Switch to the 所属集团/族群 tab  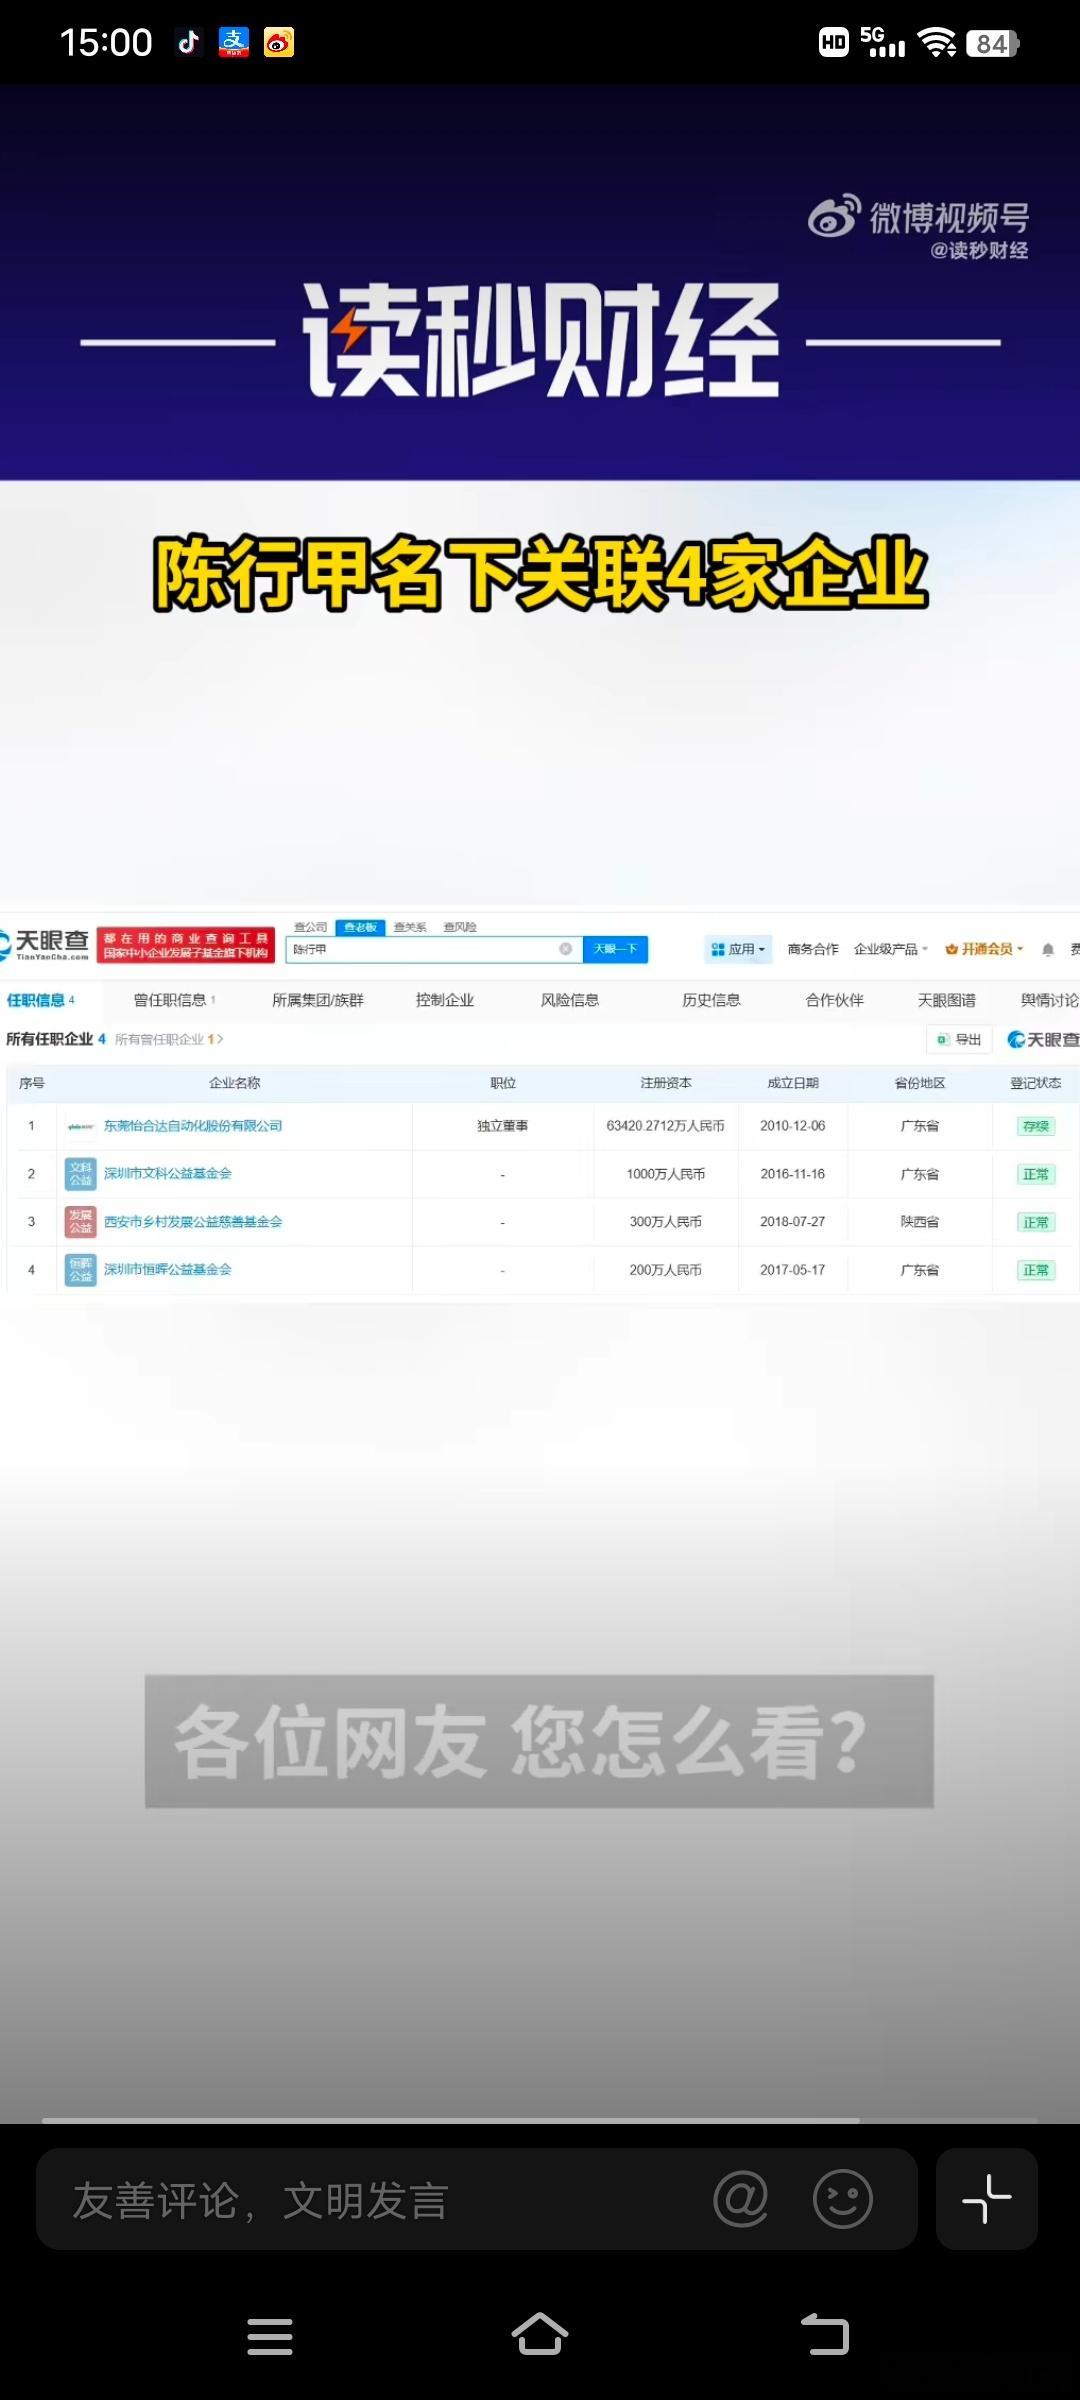318,1000
